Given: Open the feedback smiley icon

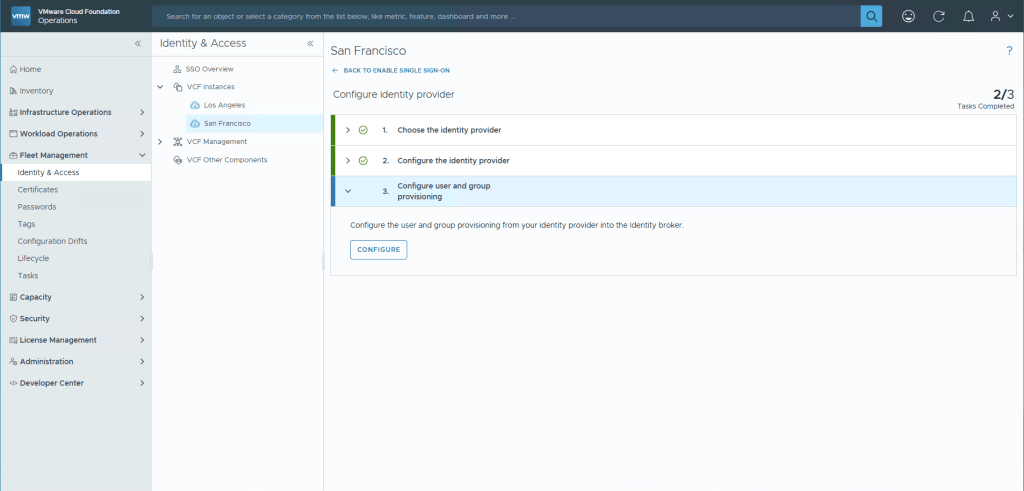Looking at the screenshot, I should tap(908, 16).
